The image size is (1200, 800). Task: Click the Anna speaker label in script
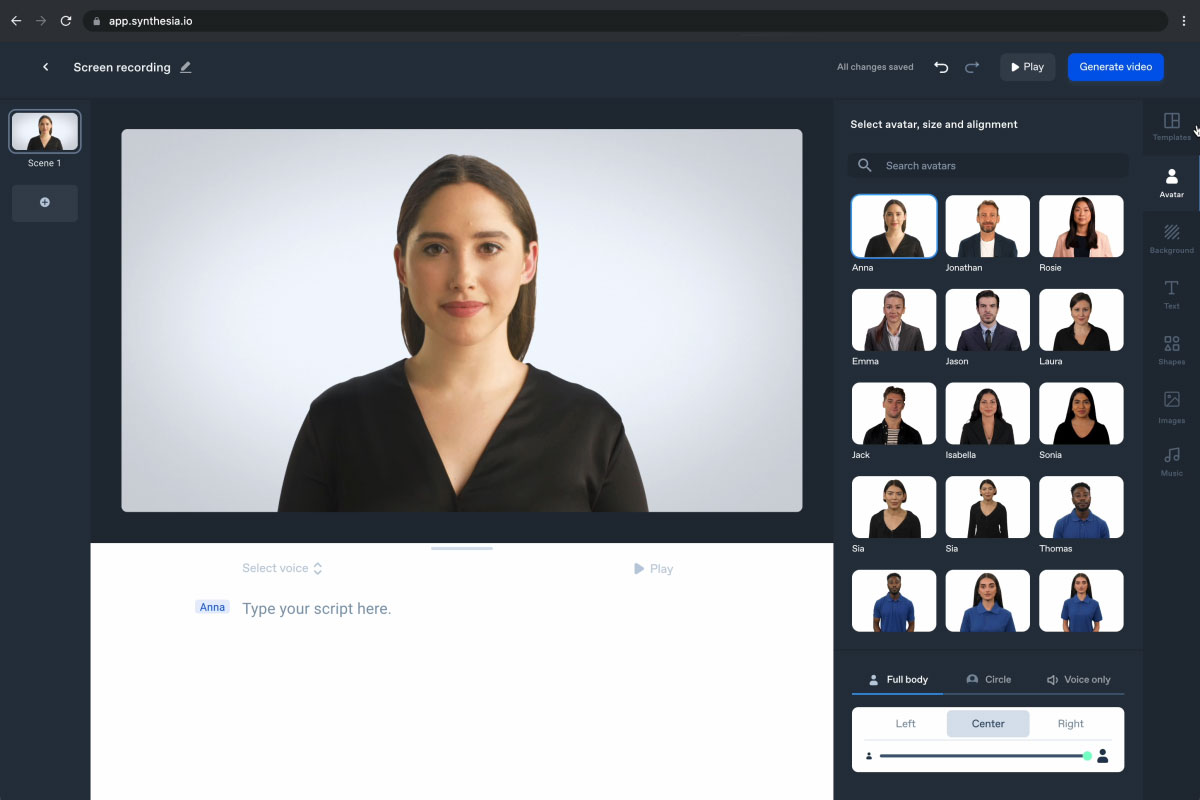coord(212,607)
